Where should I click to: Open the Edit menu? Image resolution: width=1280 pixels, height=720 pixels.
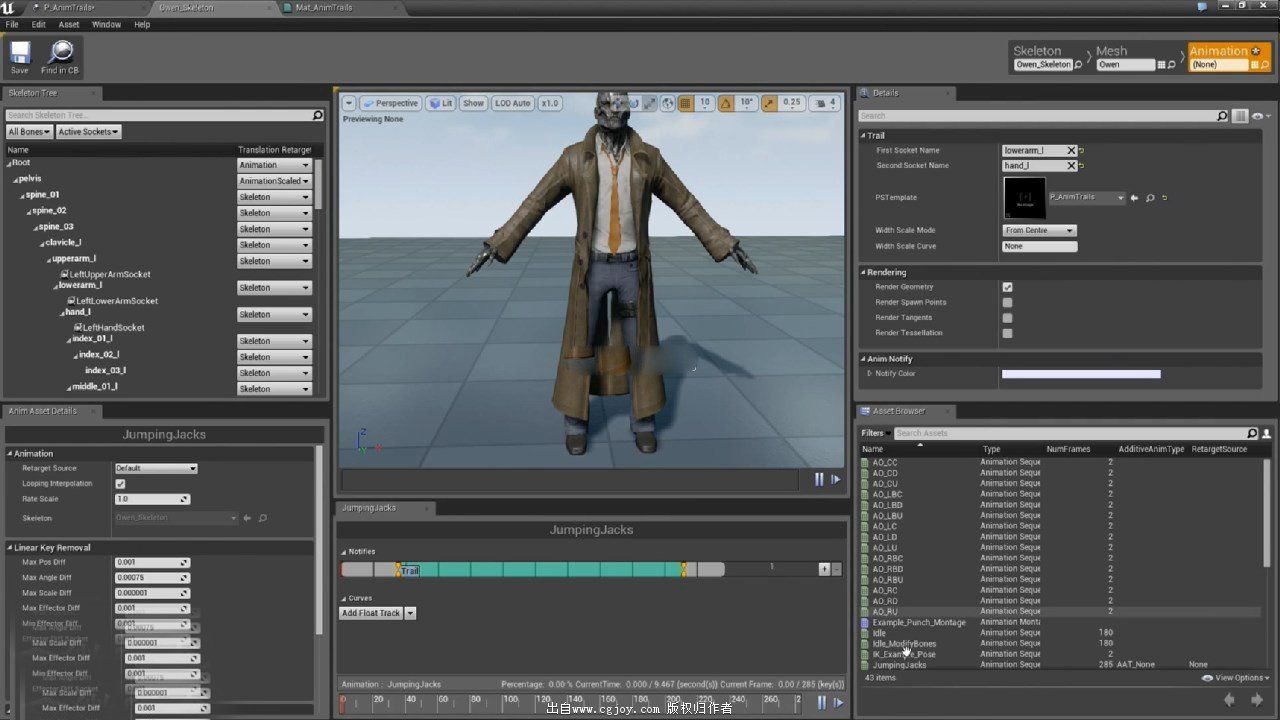point(39,24)
